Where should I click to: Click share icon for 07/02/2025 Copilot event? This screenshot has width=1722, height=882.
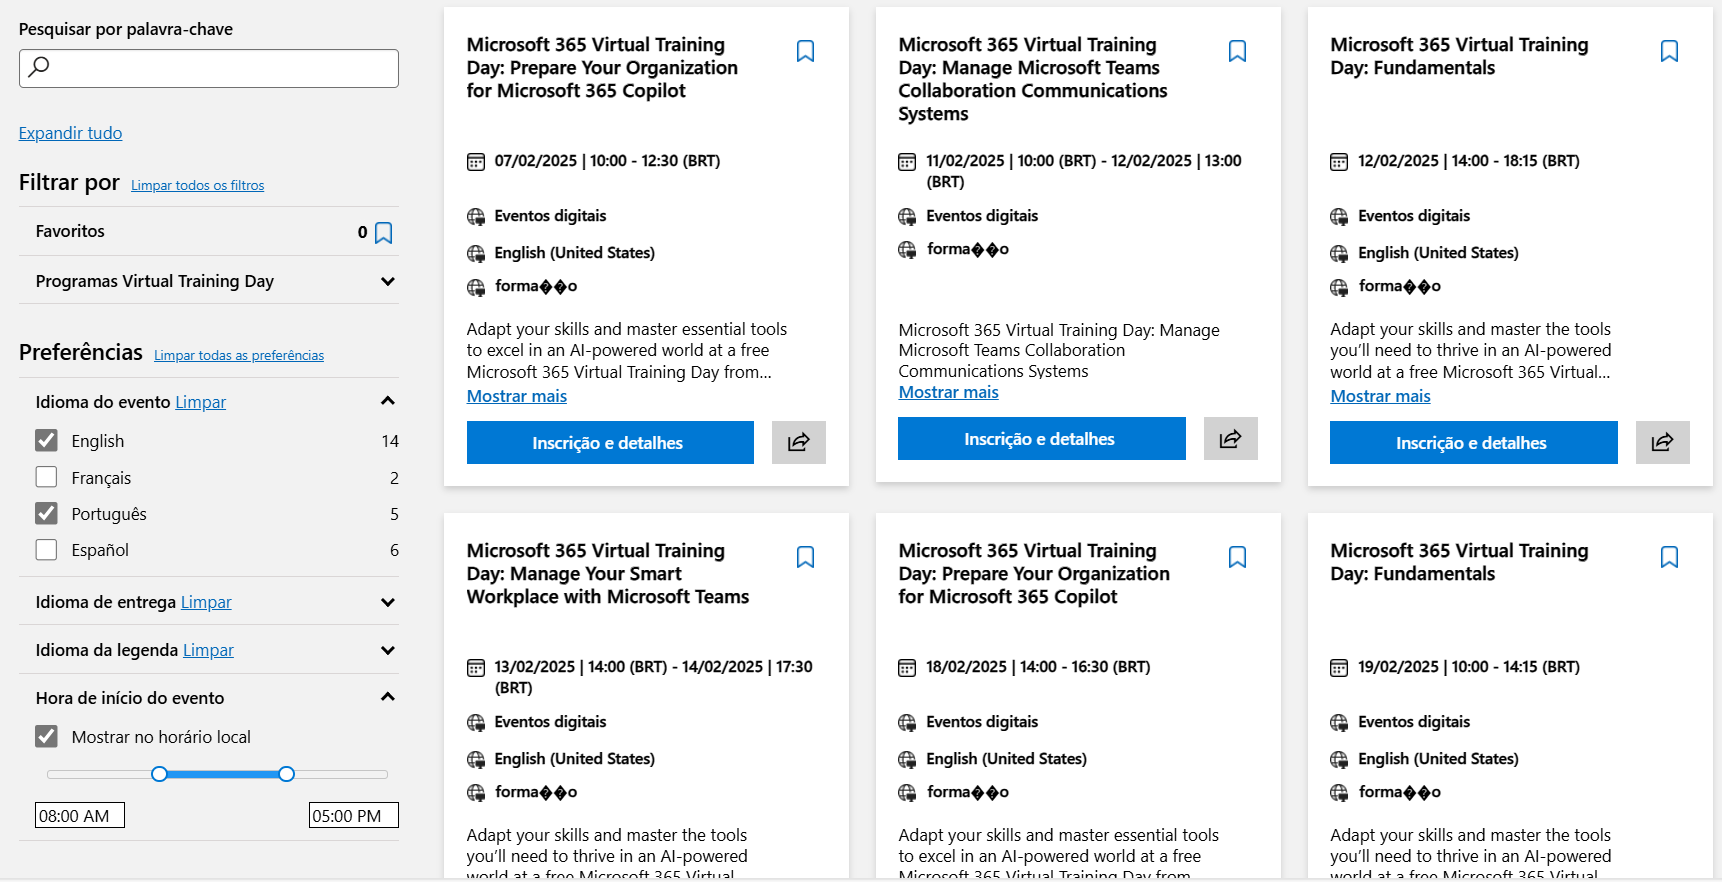[799, 442]
